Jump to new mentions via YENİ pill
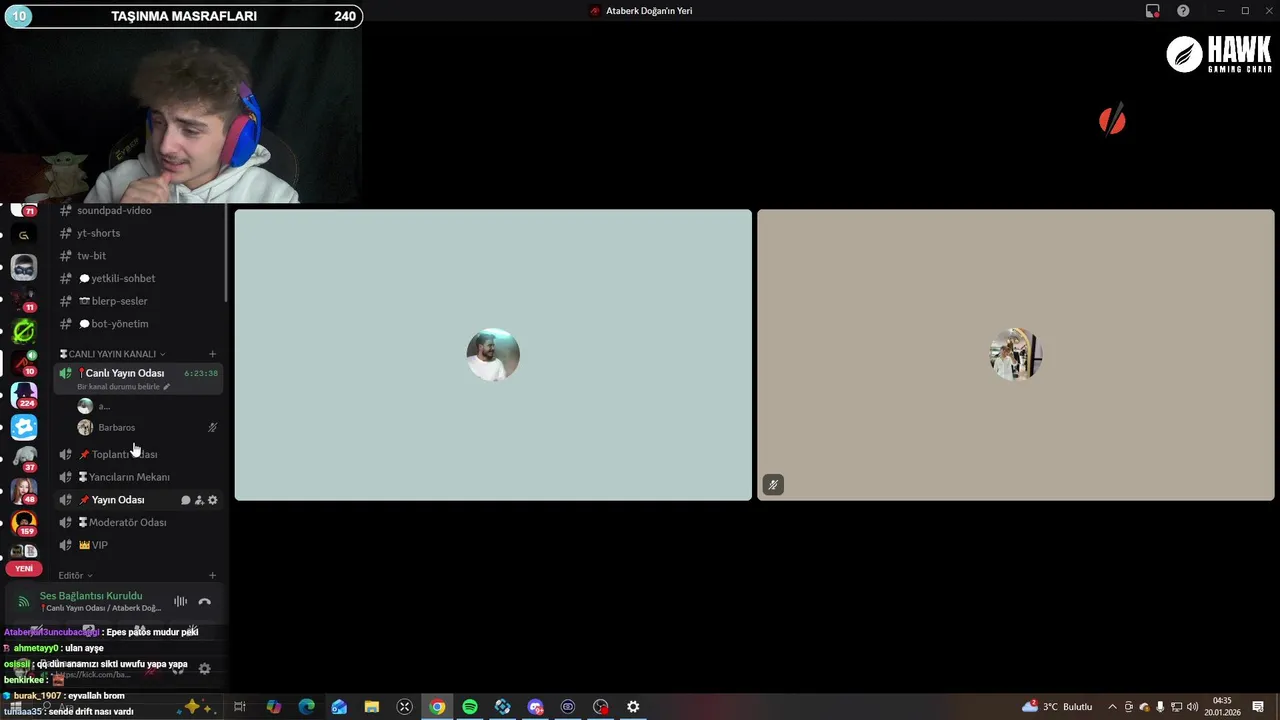 point(24,569)
